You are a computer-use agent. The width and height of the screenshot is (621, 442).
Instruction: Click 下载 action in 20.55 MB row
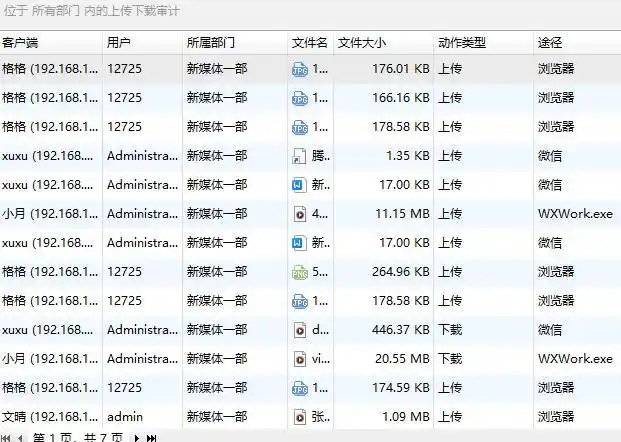tap(450, 359)
